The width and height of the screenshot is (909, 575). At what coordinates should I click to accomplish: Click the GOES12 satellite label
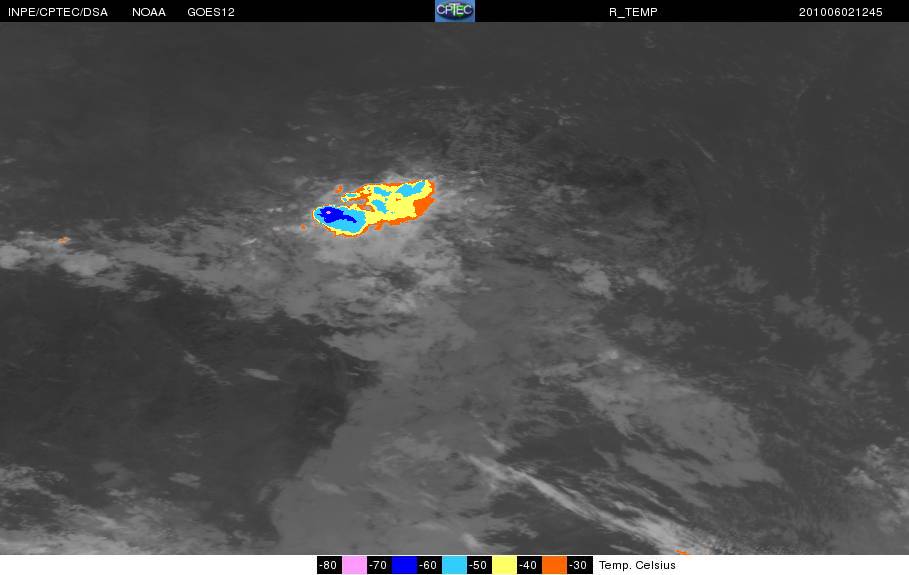(x=211, y=12)
